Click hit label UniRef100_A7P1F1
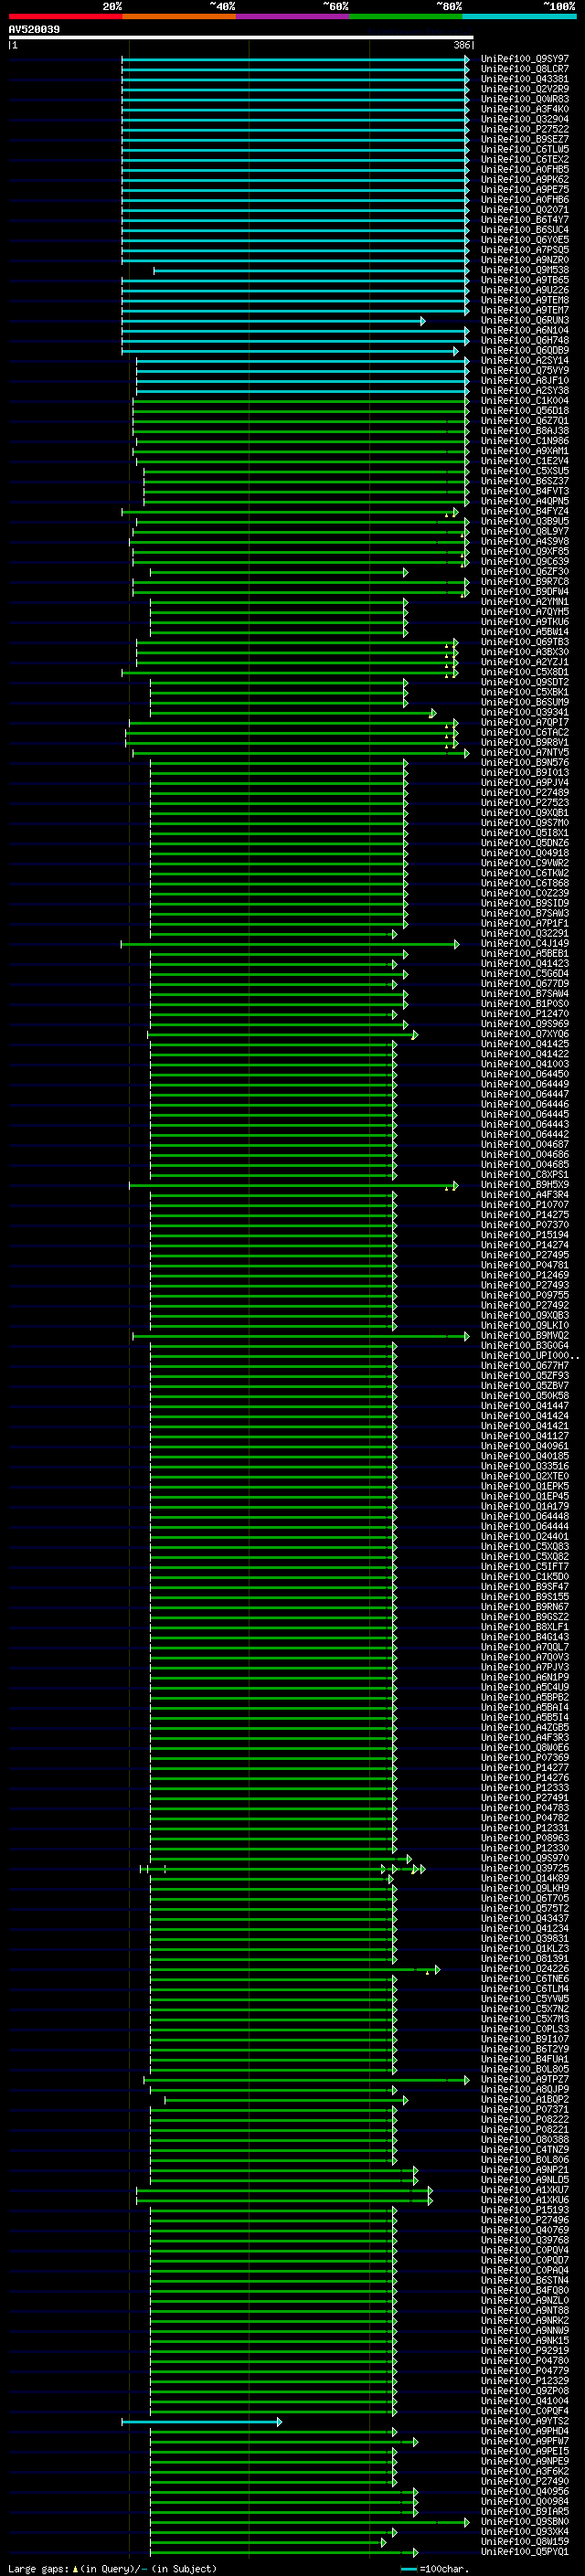 [525, 924]
